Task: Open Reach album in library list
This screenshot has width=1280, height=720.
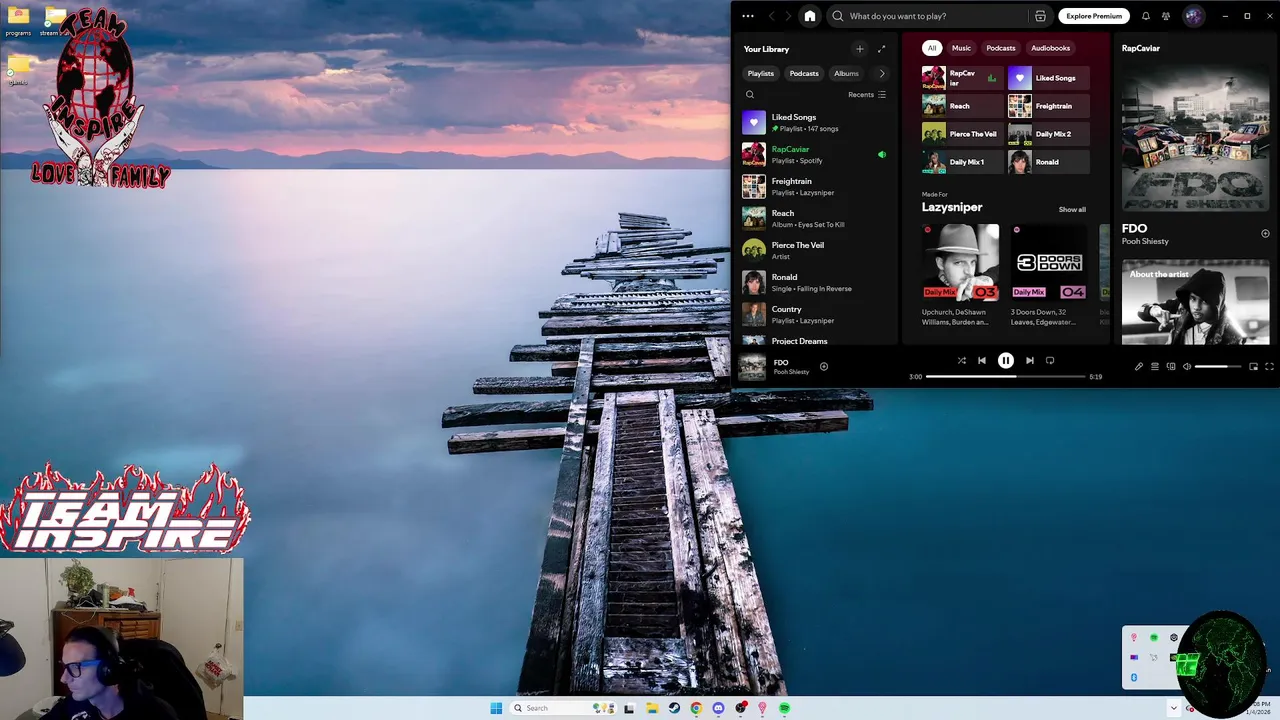Action: click(815, 219)
